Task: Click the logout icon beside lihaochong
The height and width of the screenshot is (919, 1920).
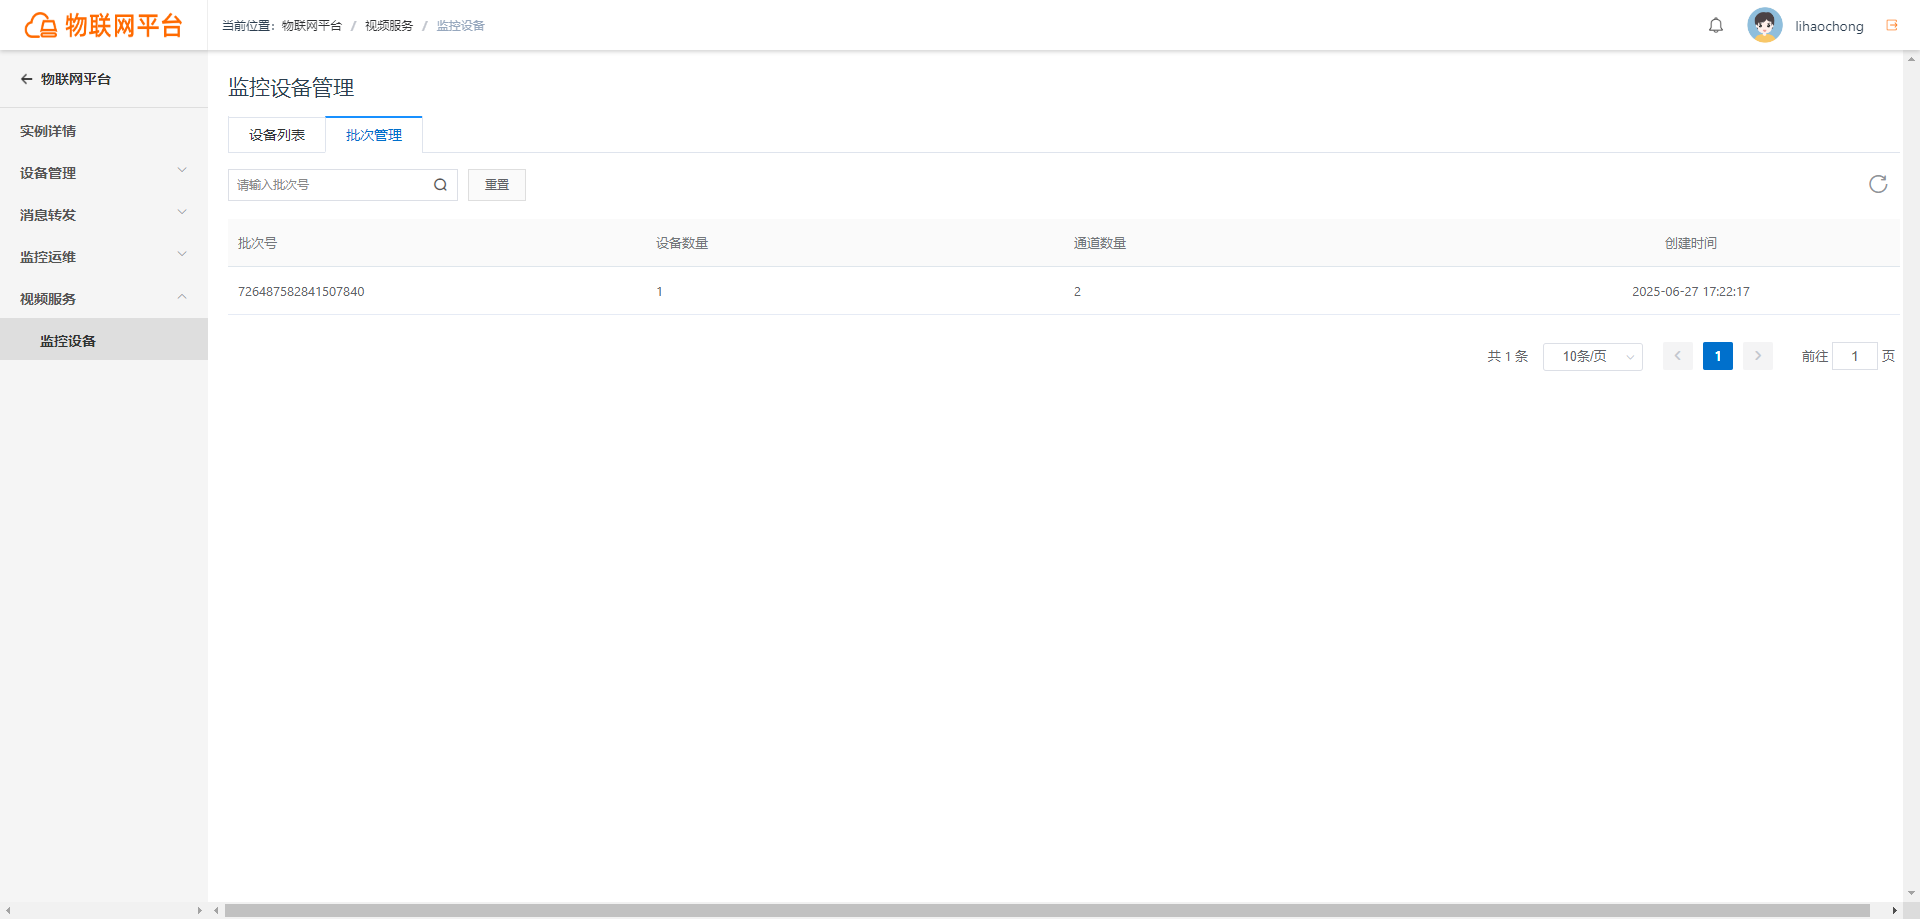Action: click(x=1892, y=25)
